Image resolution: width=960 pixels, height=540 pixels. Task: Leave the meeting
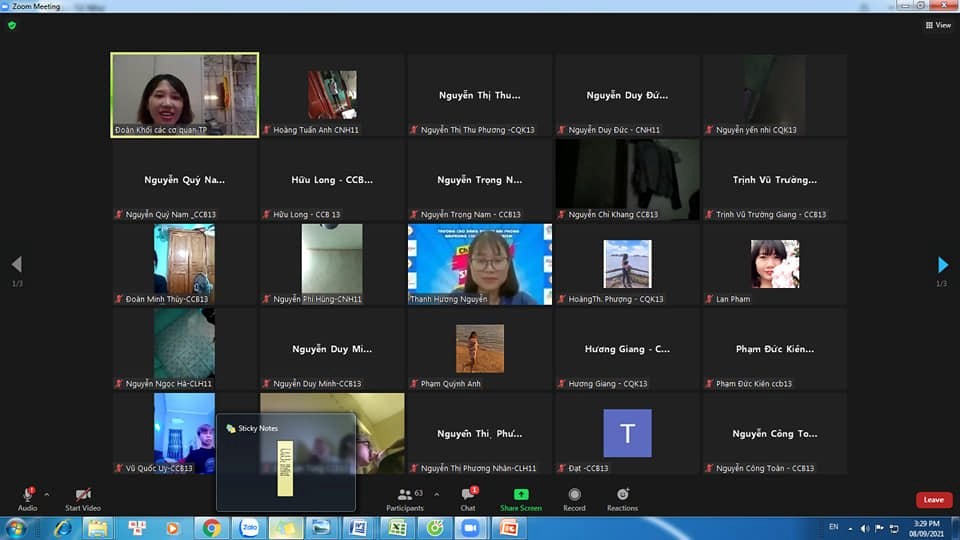click(934, 500)
